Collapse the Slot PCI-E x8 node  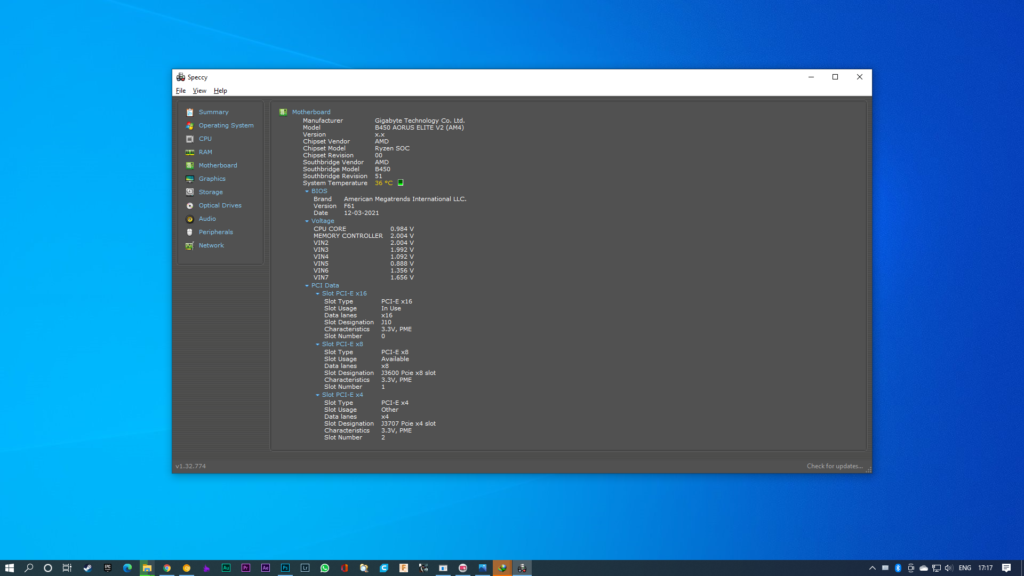click(x=318, y=344)
